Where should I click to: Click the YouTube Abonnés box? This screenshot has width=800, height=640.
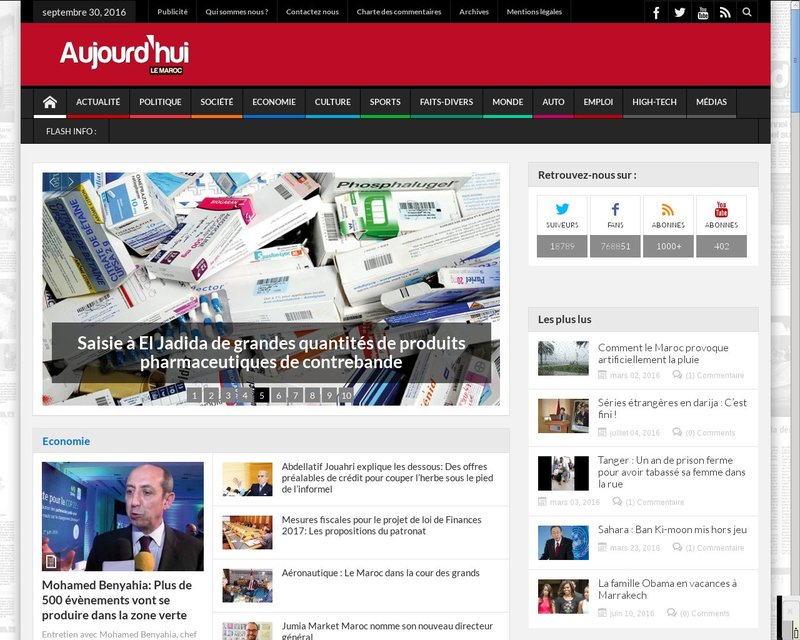coord(721,226)
